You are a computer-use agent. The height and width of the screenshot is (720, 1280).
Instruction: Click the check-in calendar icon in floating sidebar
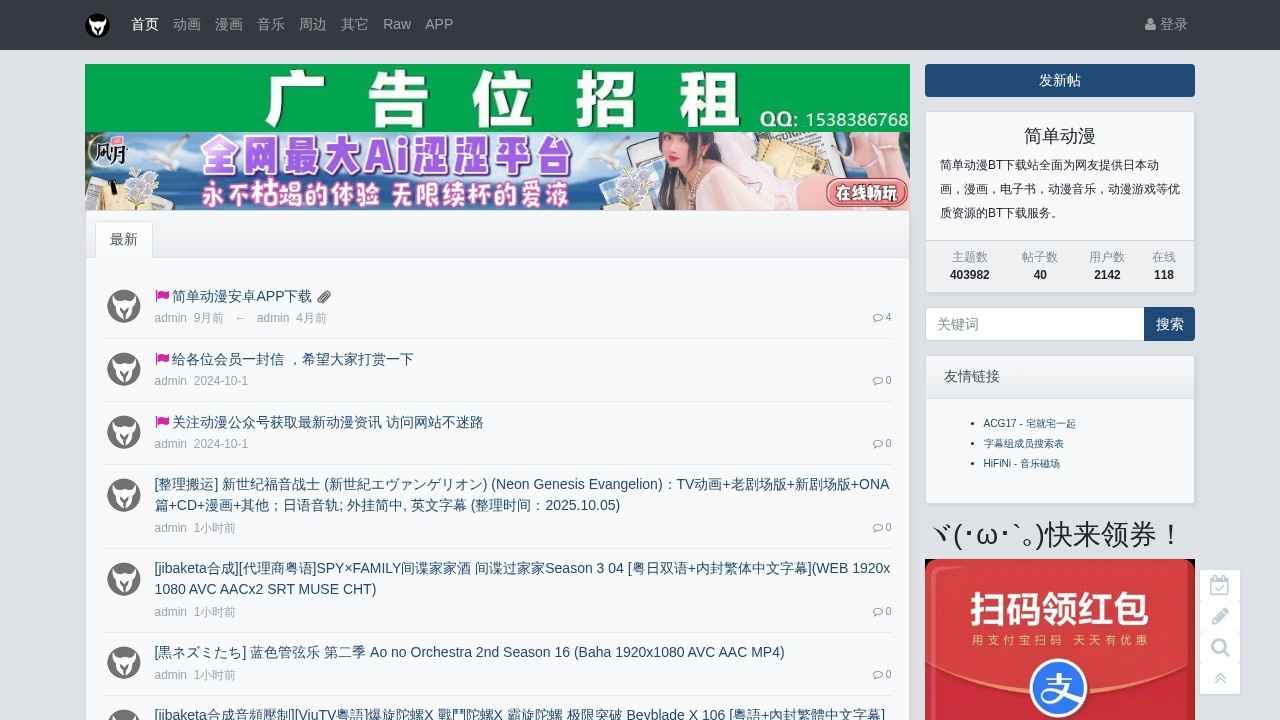pyautogui.click(x=1219, y=585)
